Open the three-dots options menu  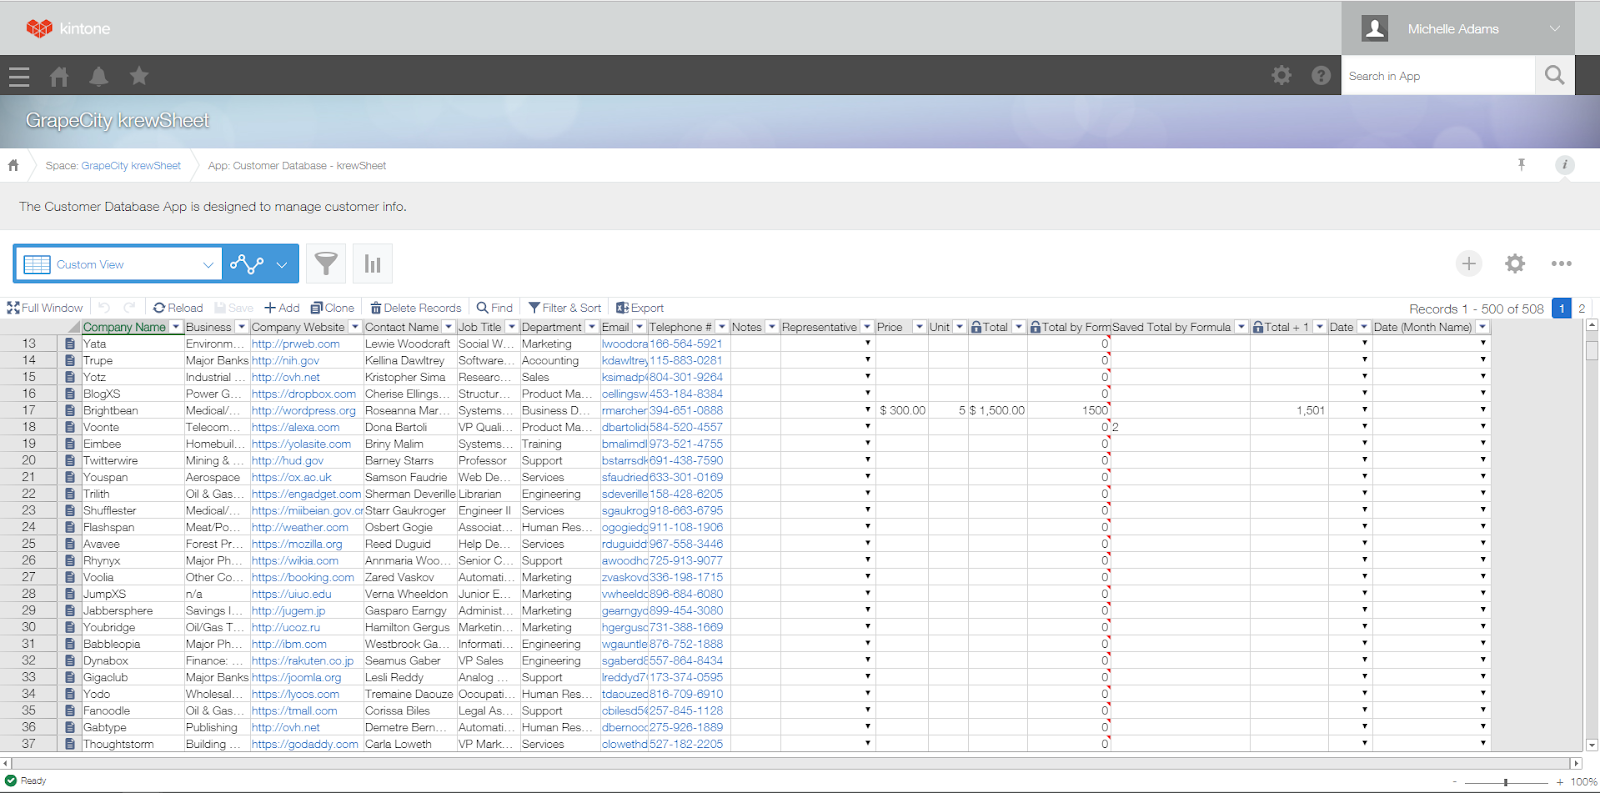click(x=1561, y=264)
